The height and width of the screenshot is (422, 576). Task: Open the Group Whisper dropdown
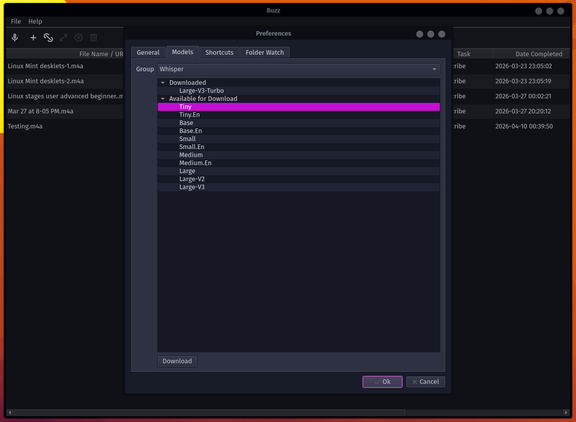click(x=299, y=69)
